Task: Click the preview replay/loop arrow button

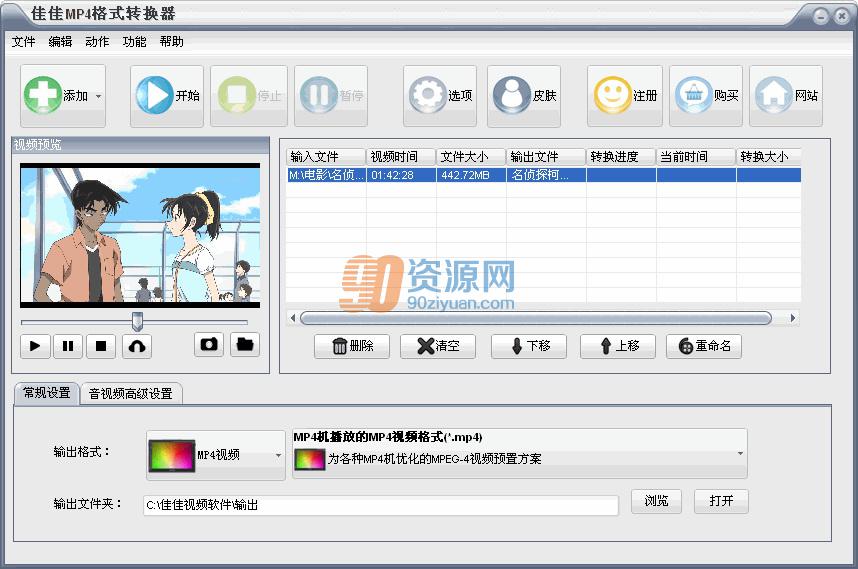Action: pyautogui.click(x=137, y=346)
